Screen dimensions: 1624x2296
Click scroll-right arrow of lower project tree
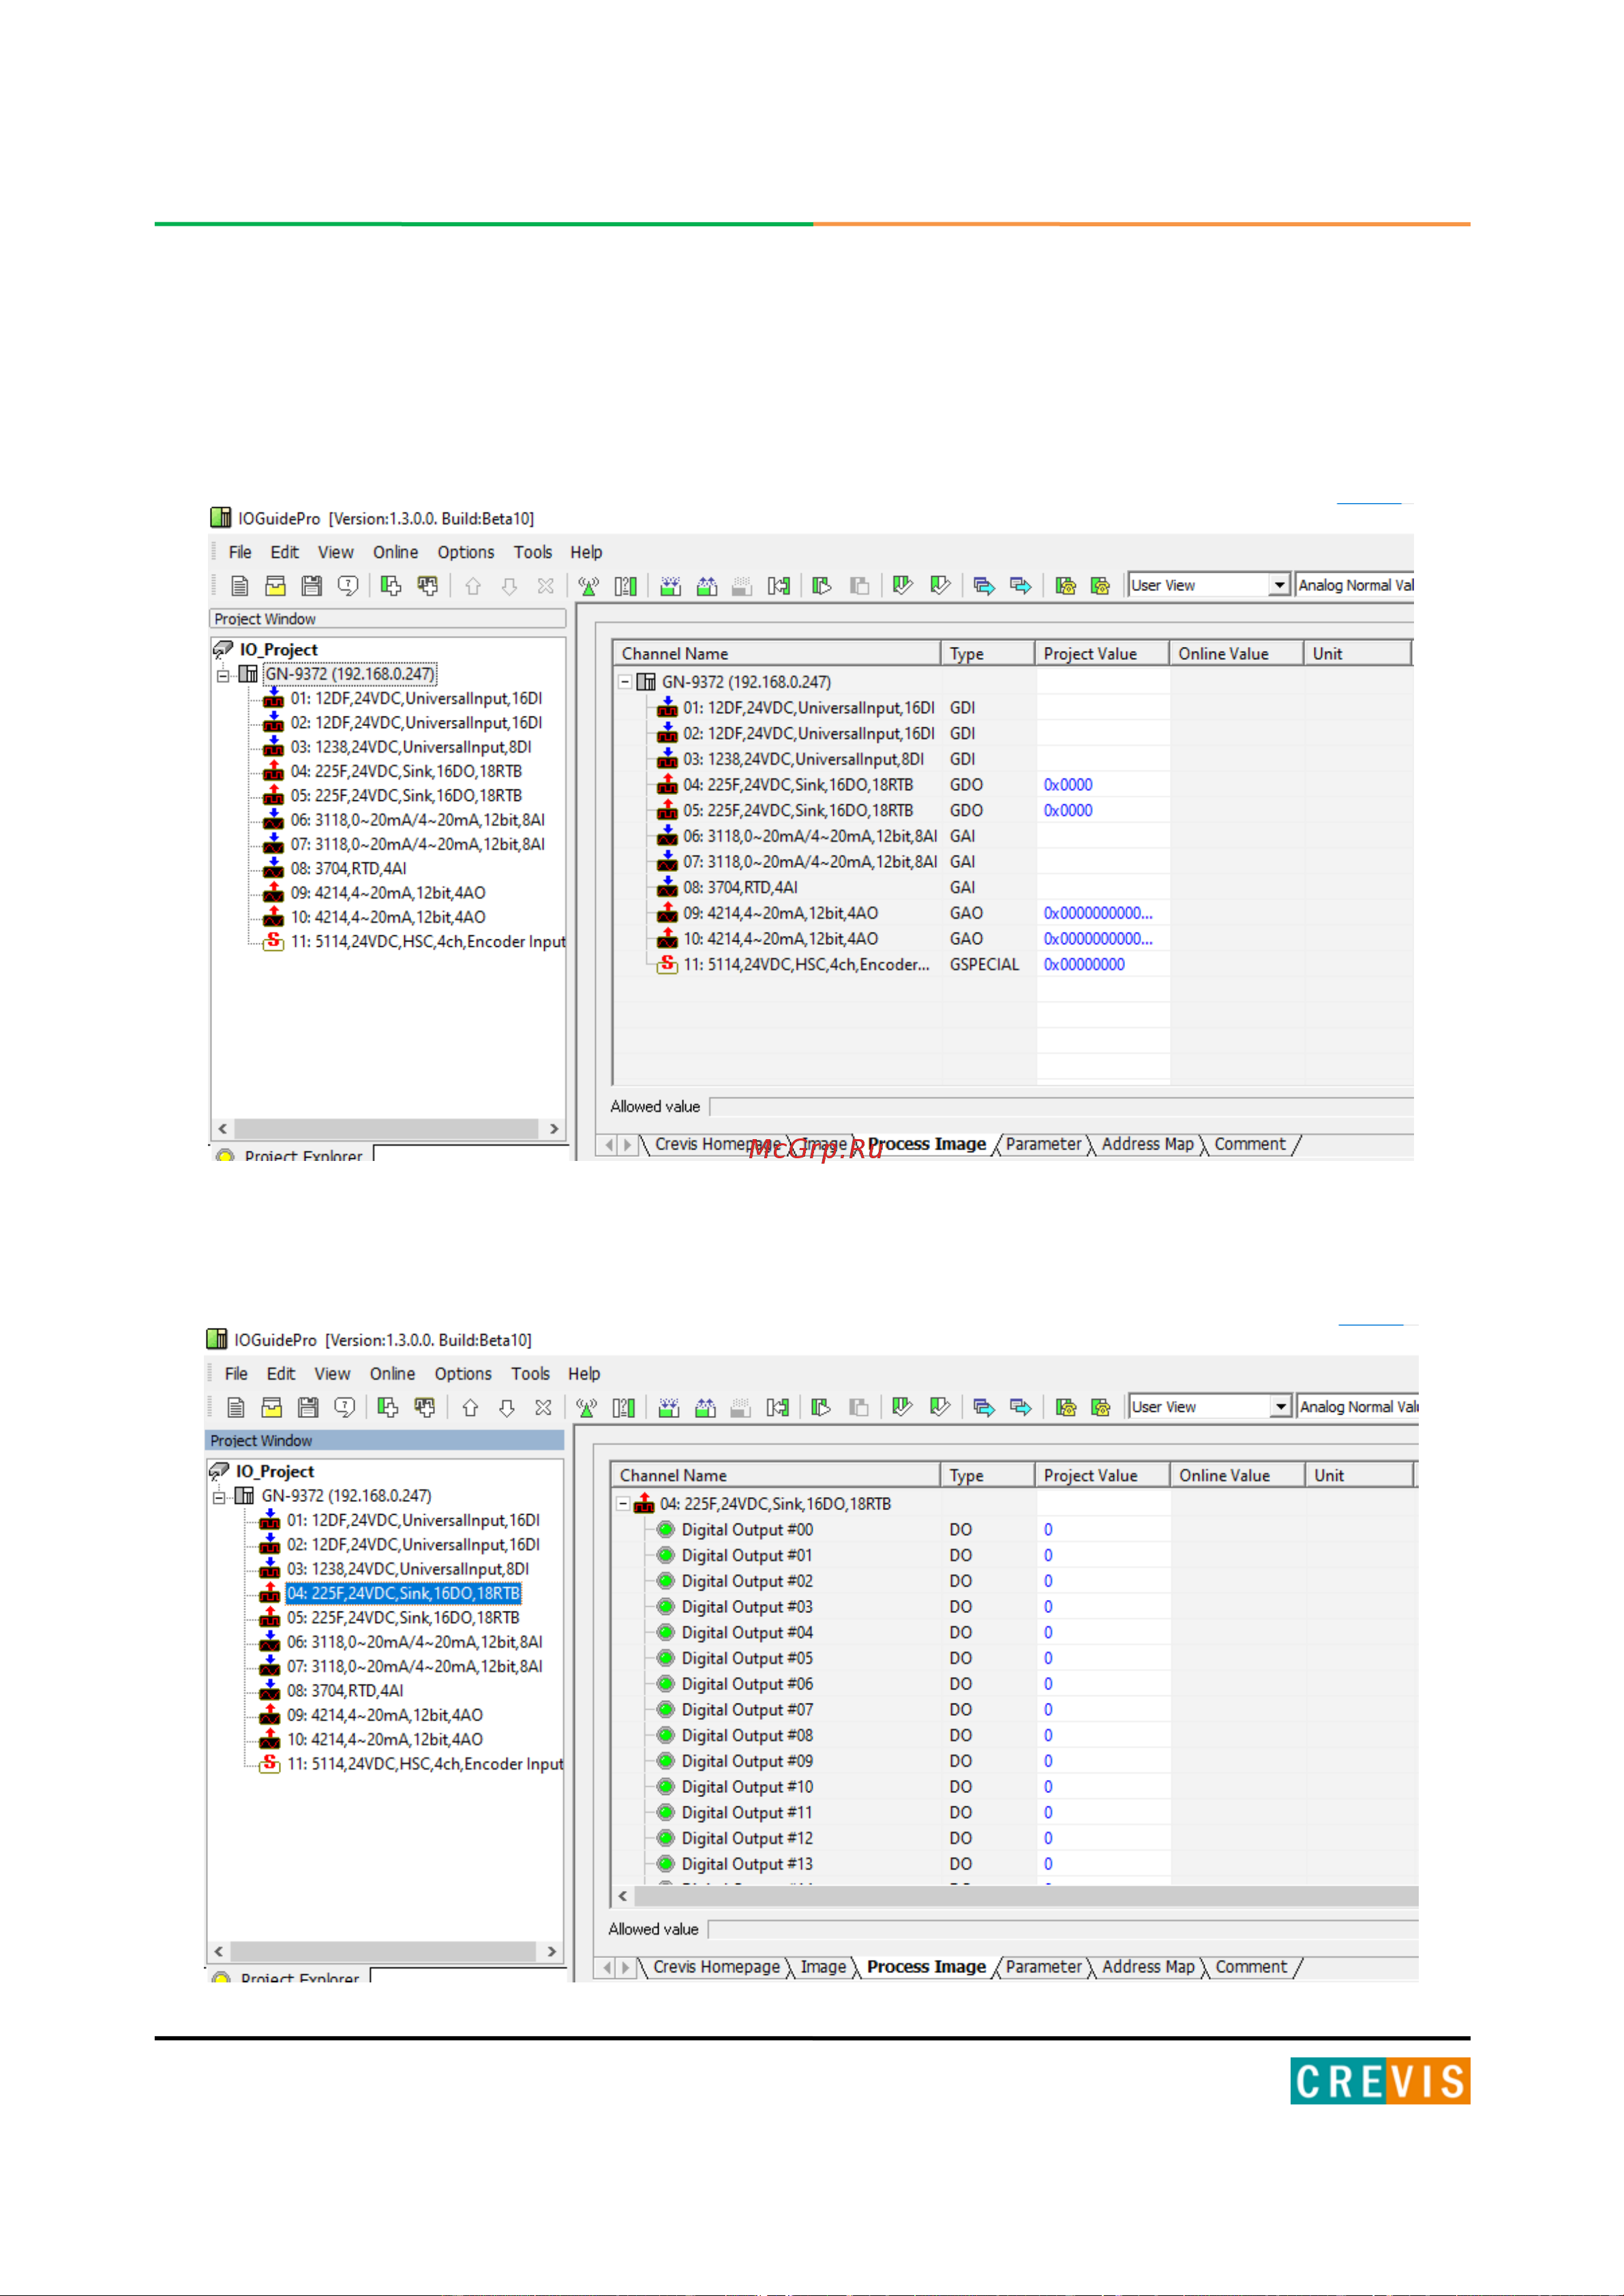click(551, 1952)
